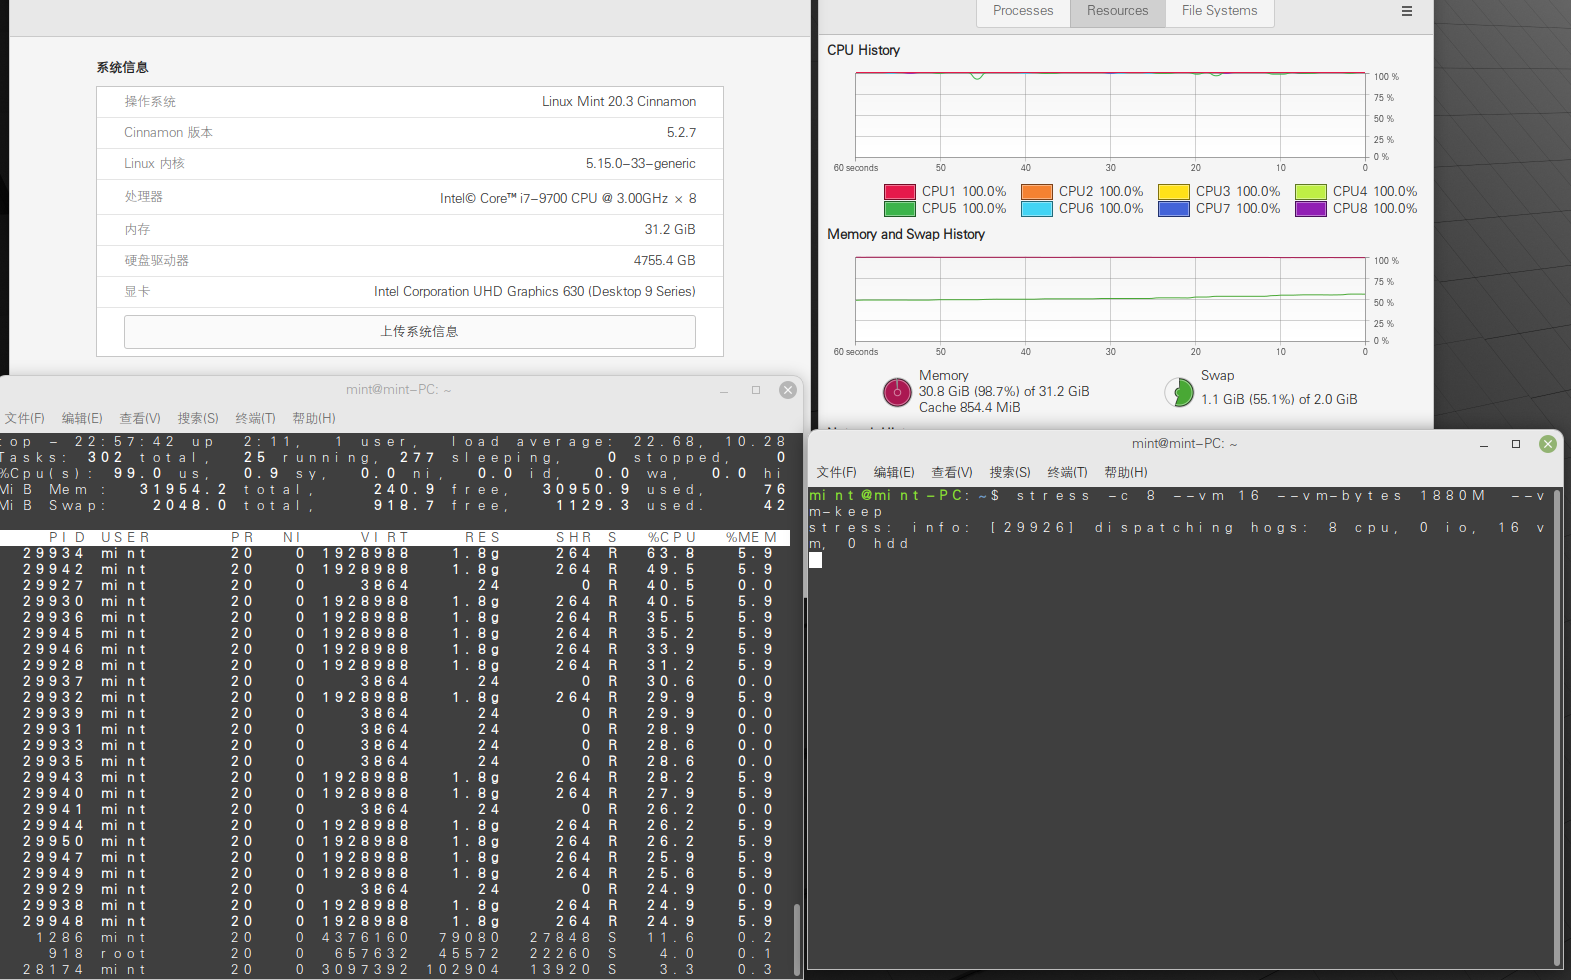Pick the CPU3 yellow color swatch

click(x=1173, y=192)
